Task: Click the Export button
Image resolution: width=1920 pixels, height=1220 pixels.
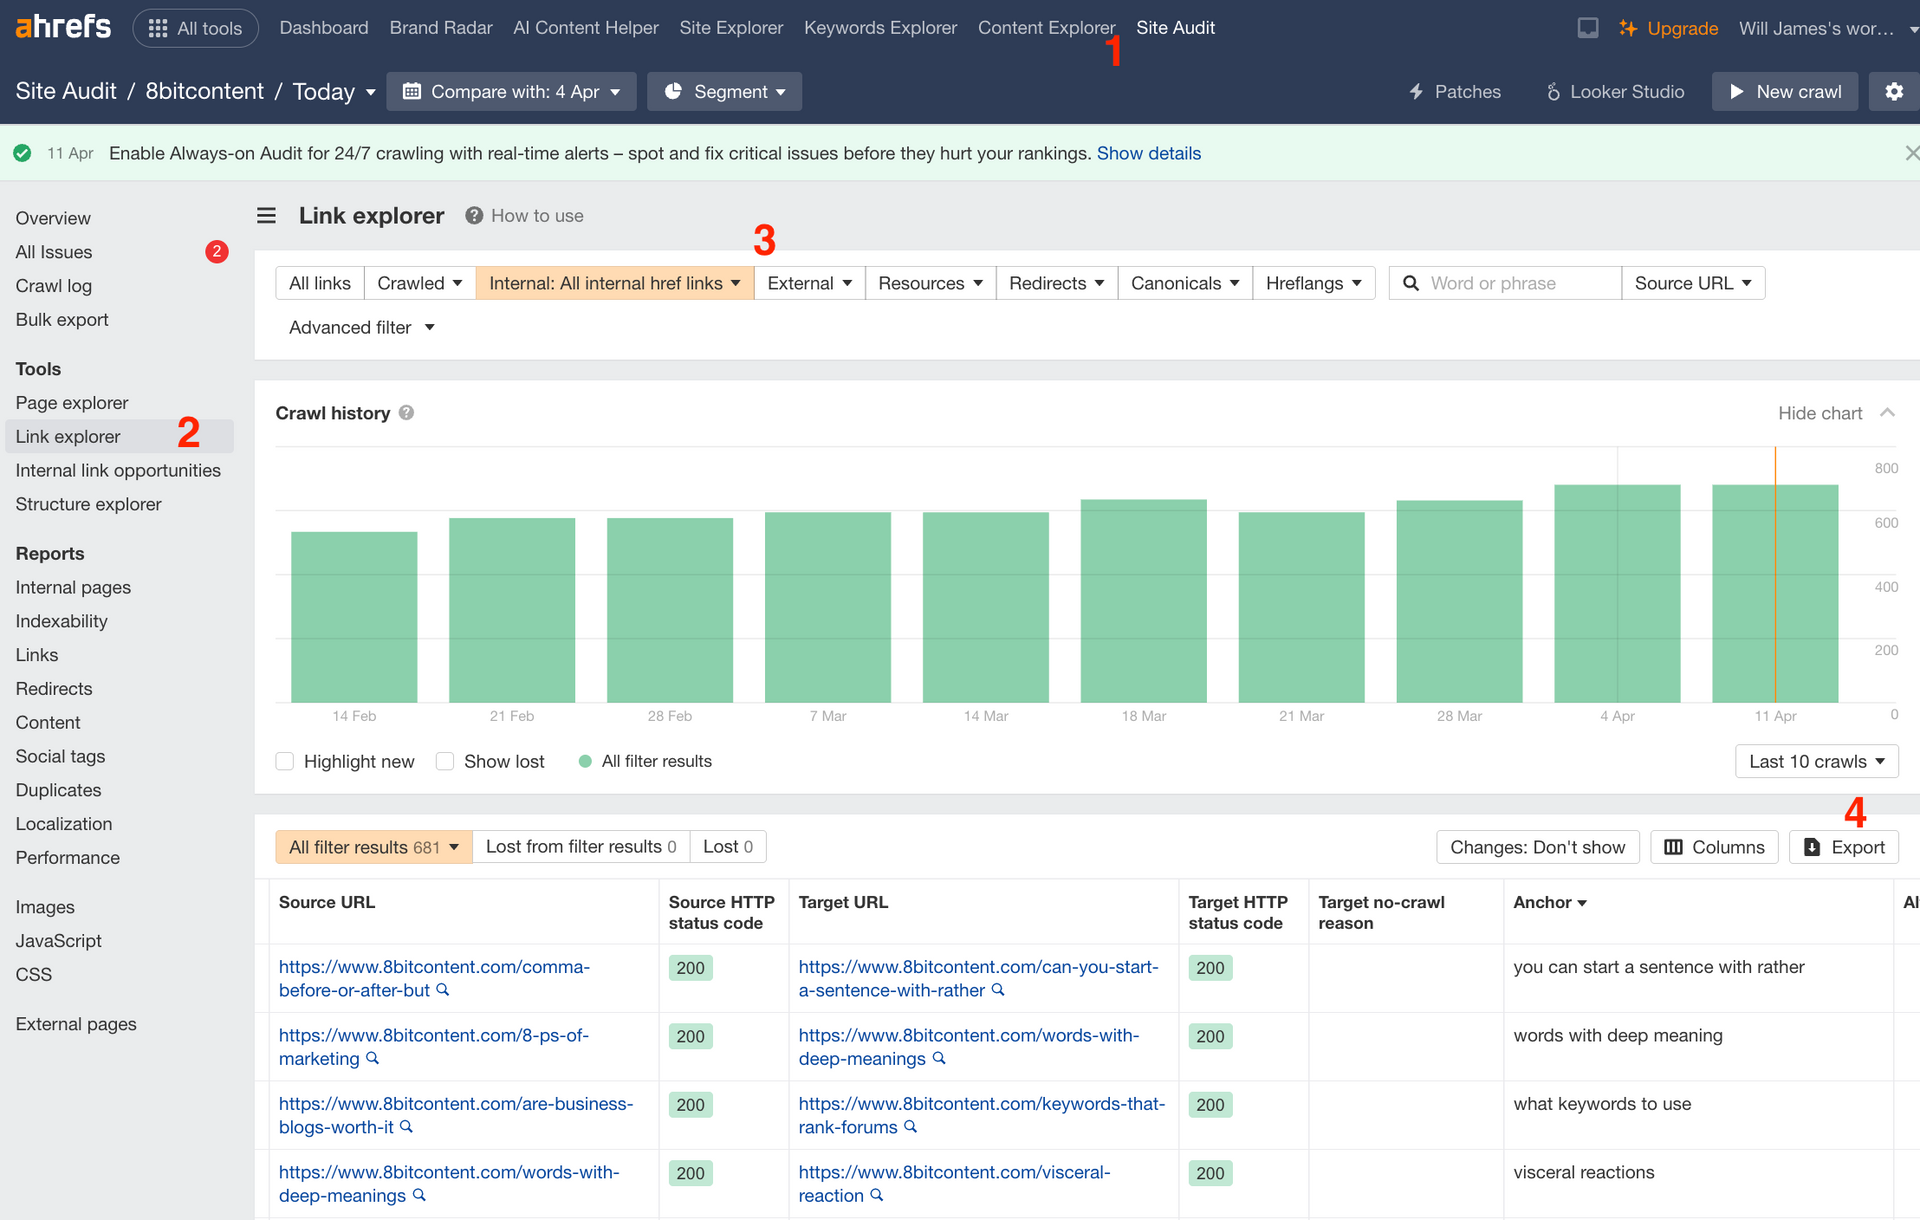Action: (x=1844, y=847)
